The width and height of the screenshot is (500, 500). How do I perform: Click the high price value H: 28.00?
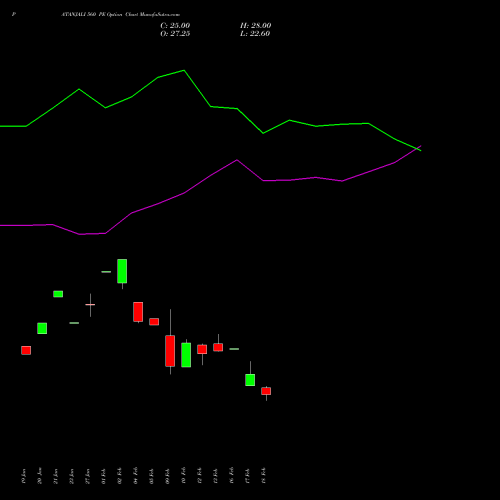pyautogui.click(x=255, y=26)
